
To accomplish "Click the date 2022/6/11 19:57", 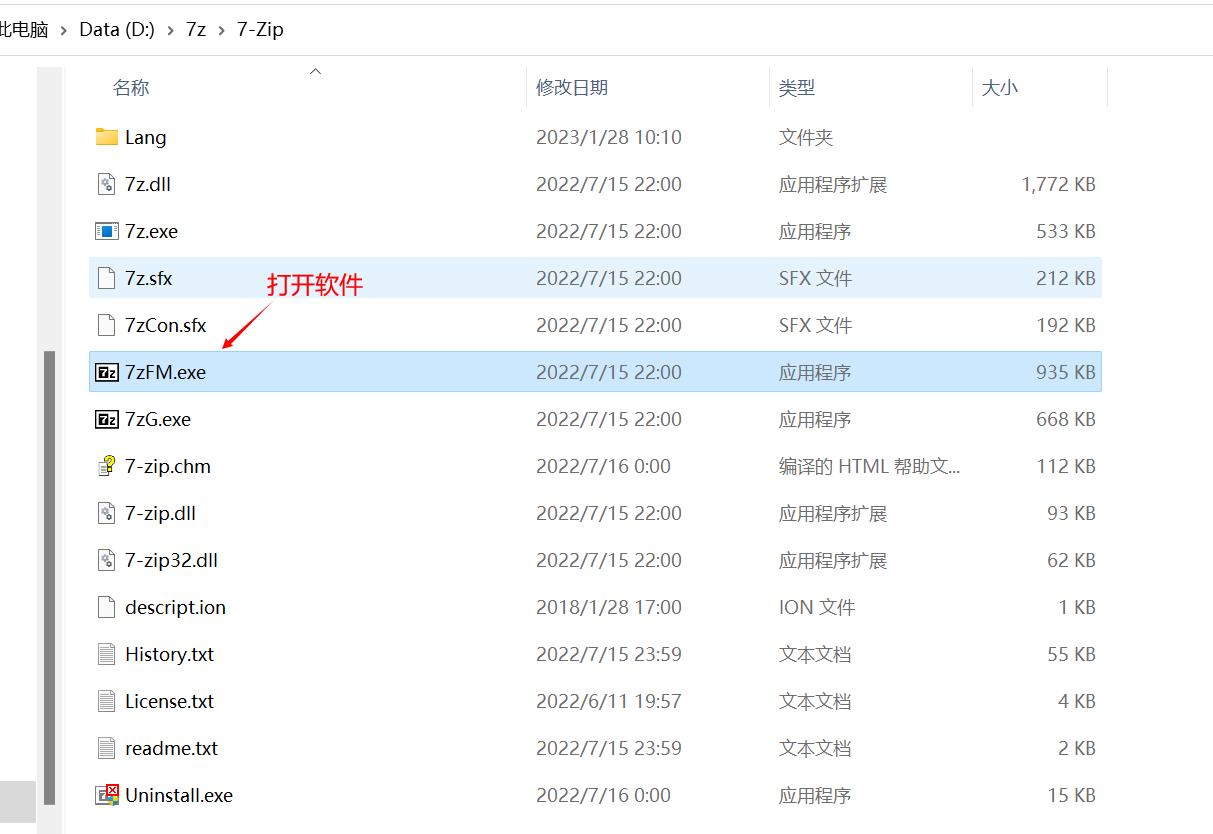I will 609,701.
